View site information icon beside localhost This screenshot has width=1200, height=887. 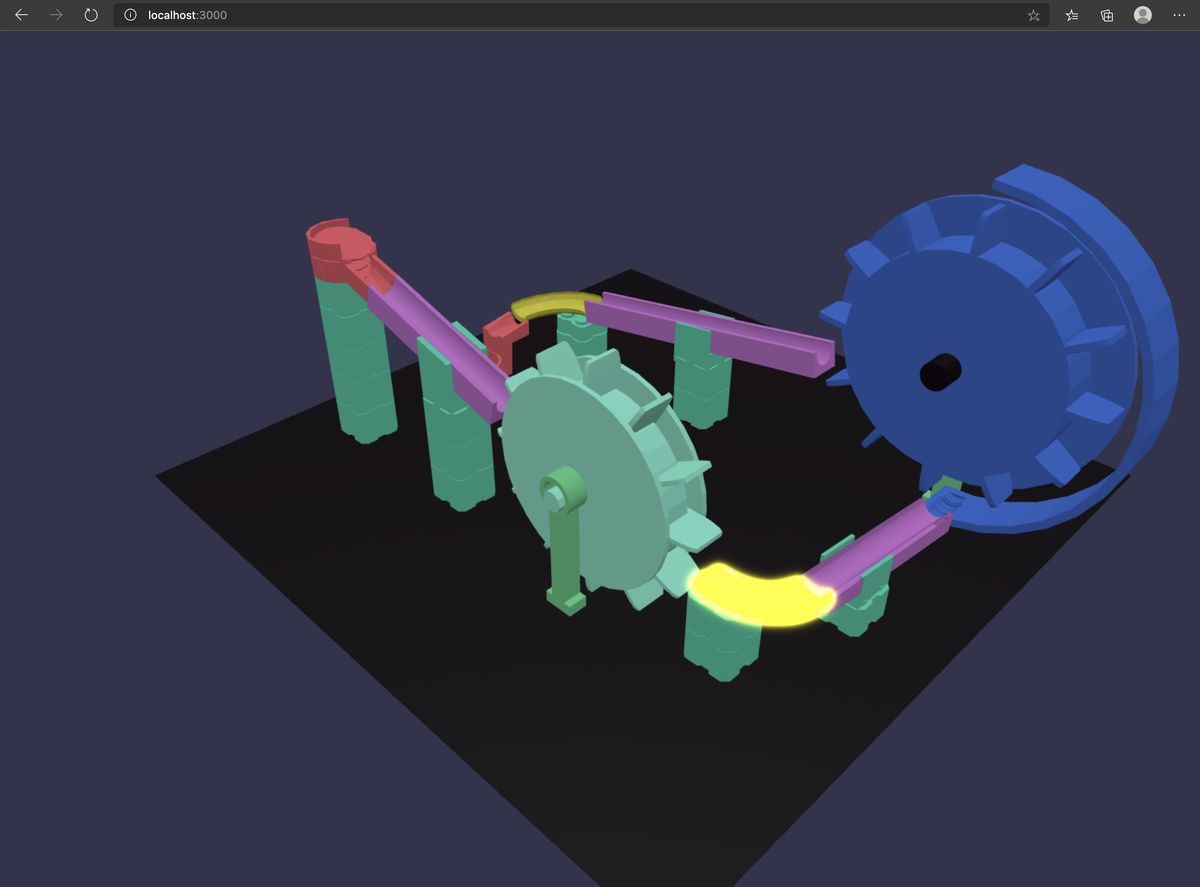click(130, 15)
